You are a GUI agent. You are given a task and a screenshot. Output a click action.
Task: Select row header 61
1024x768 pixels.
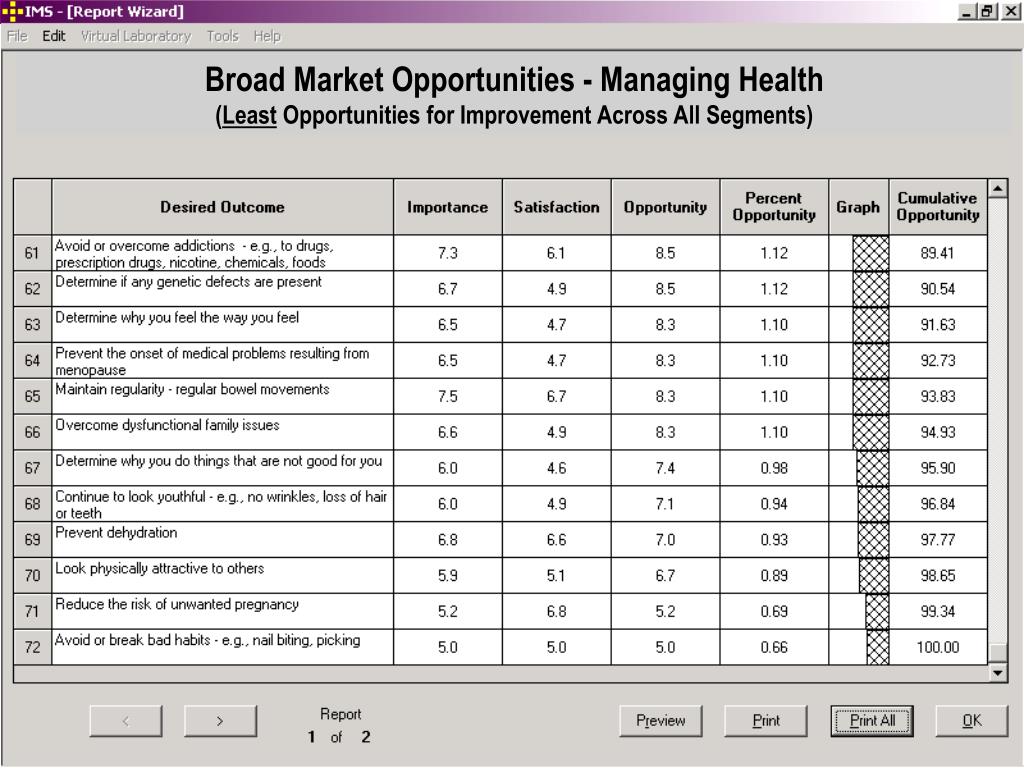pyautogui.click(x=33, y=253)
